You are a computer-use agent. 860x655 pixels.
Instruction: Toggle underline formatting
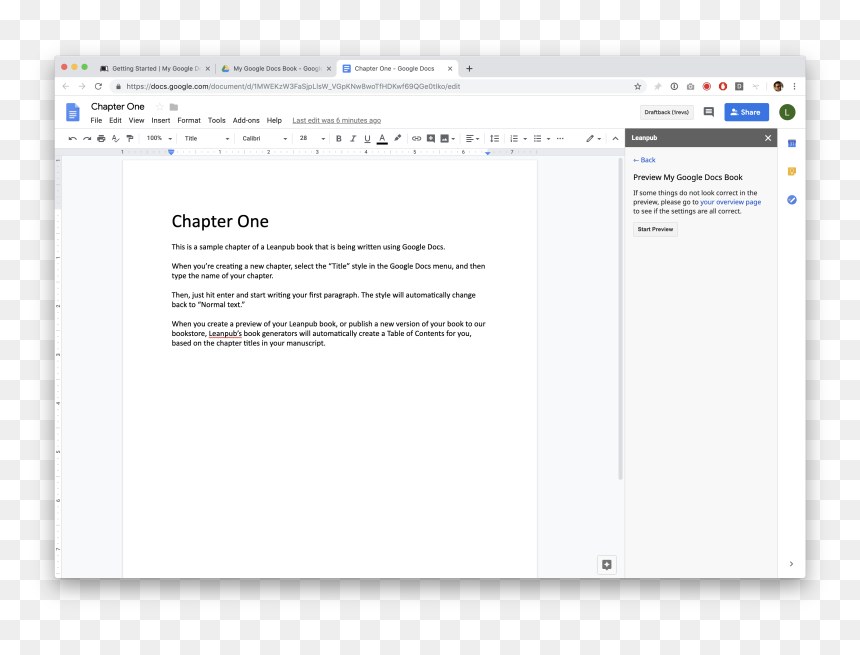point(367,139)
